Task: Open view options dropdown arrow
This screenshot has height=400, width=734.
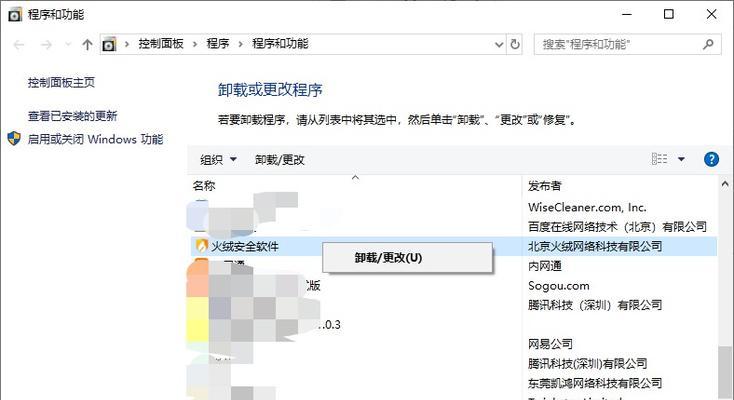Action: [681, 160]
